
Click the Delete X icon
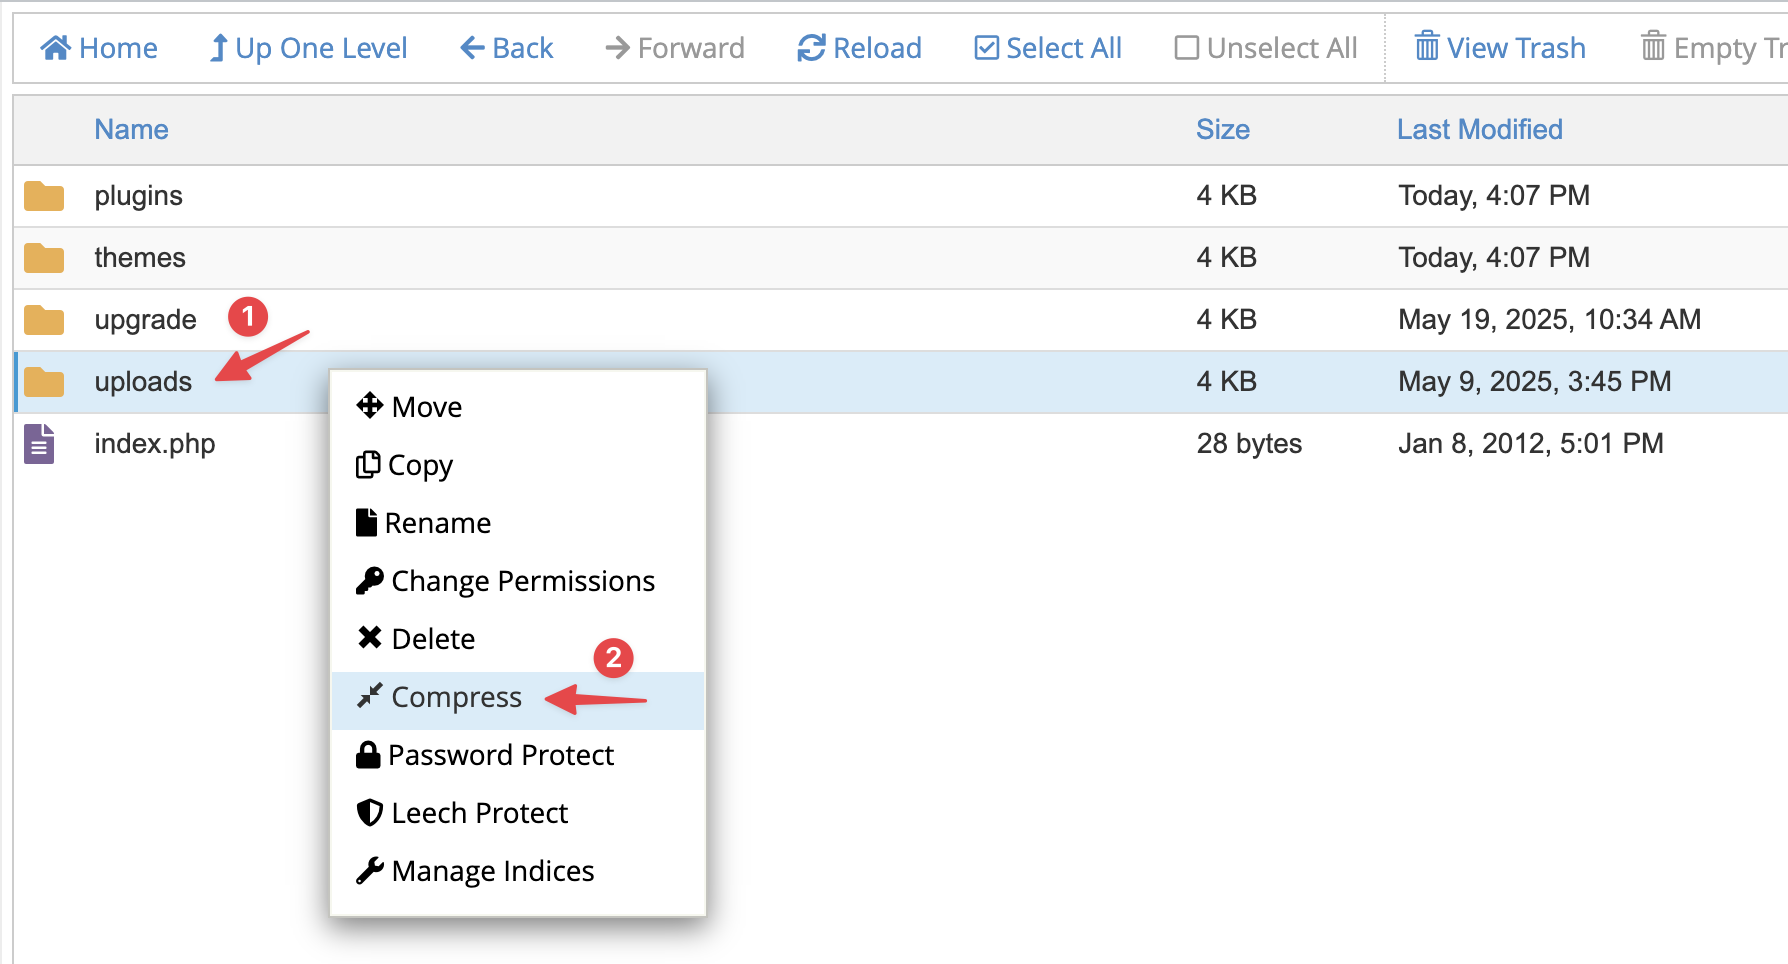(370, 637)
